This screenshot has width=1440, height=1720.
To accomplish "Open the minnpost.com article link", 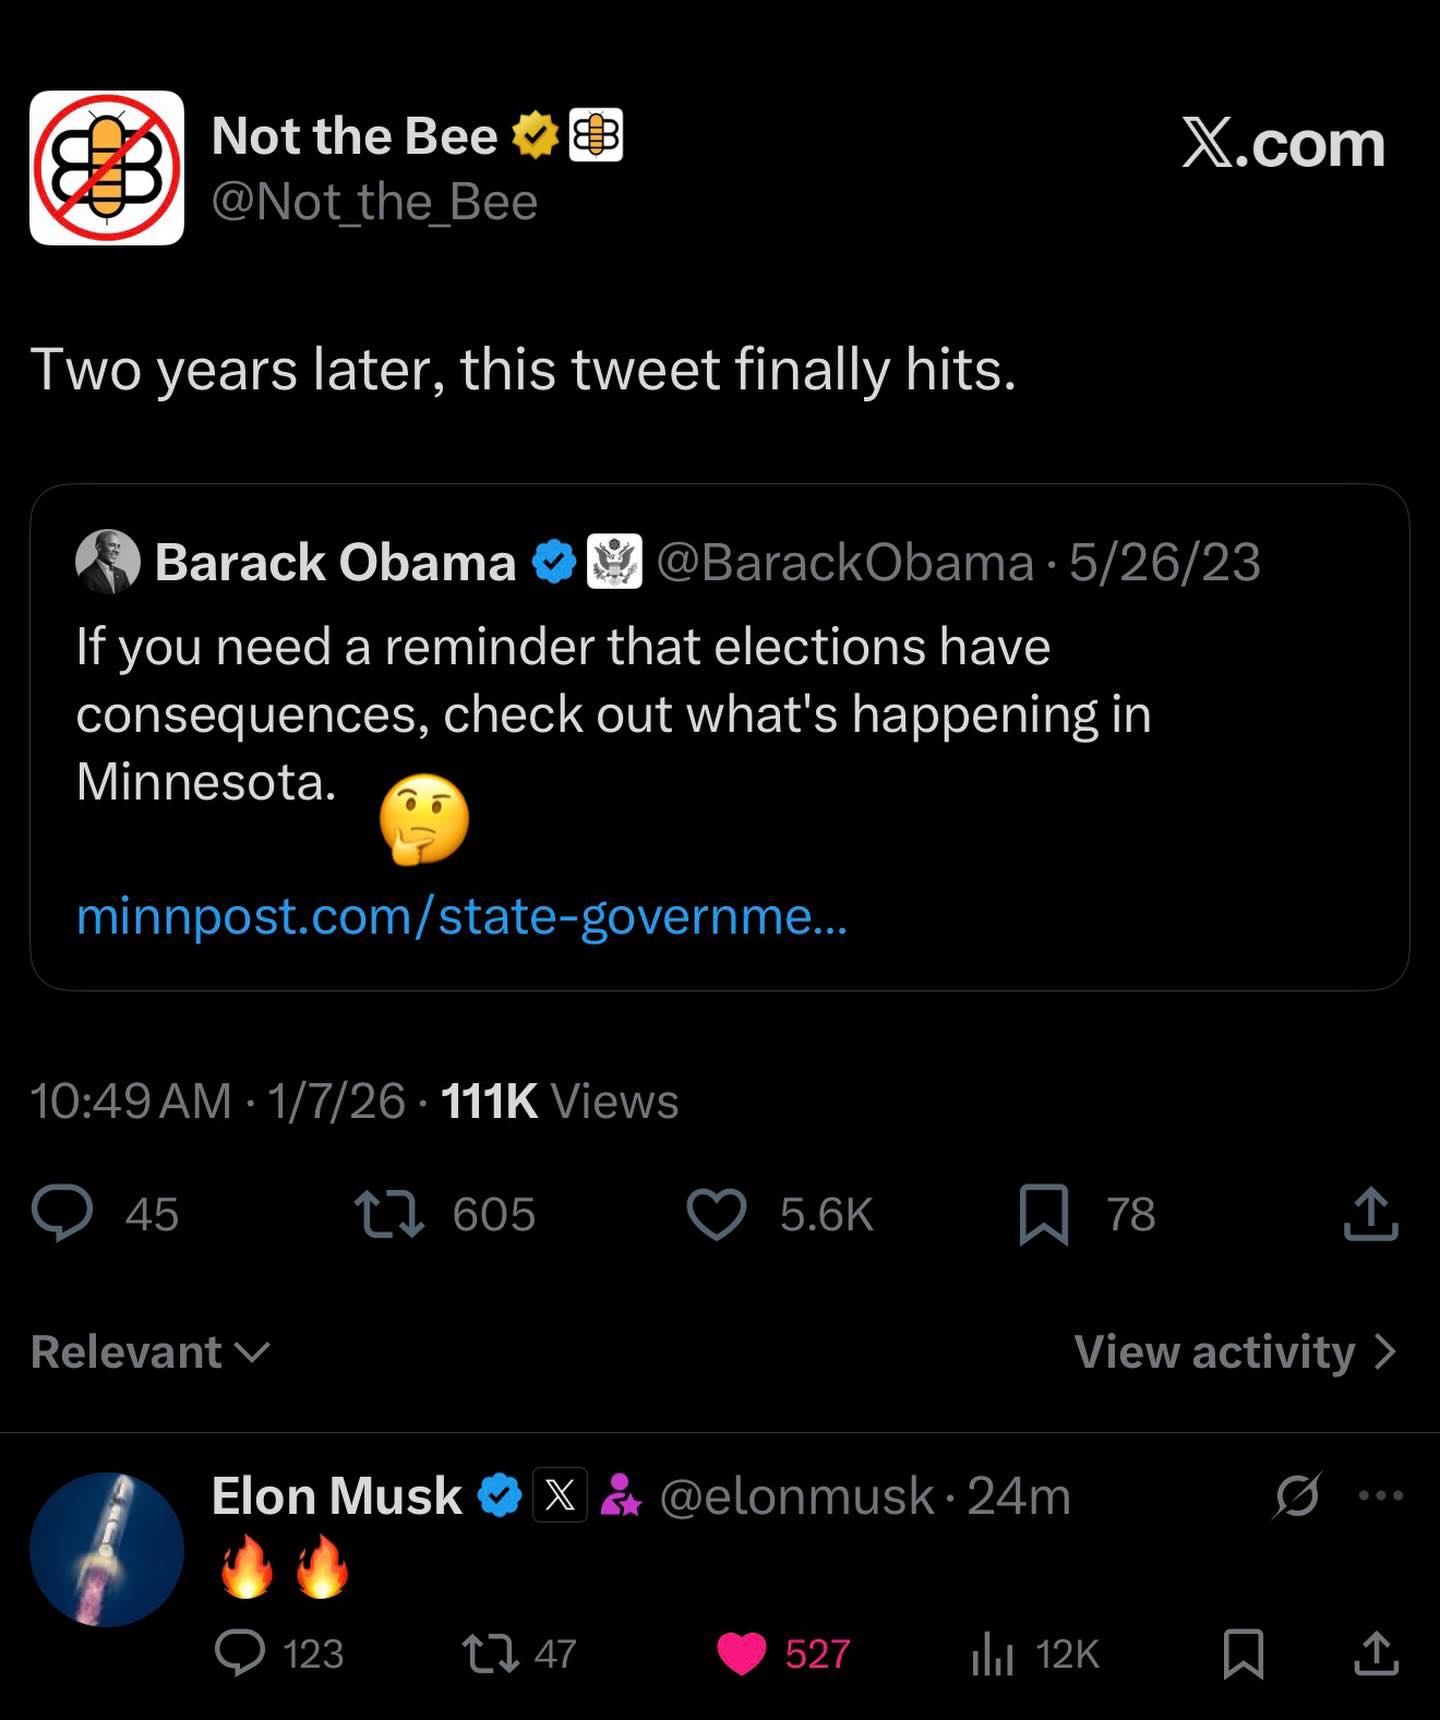I will coord(462,916).
